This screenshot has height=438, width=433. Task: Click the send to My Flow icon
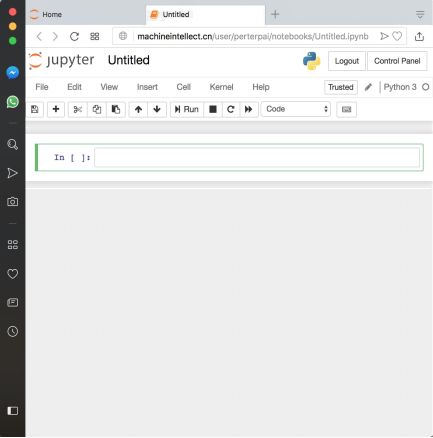[384, 36]
